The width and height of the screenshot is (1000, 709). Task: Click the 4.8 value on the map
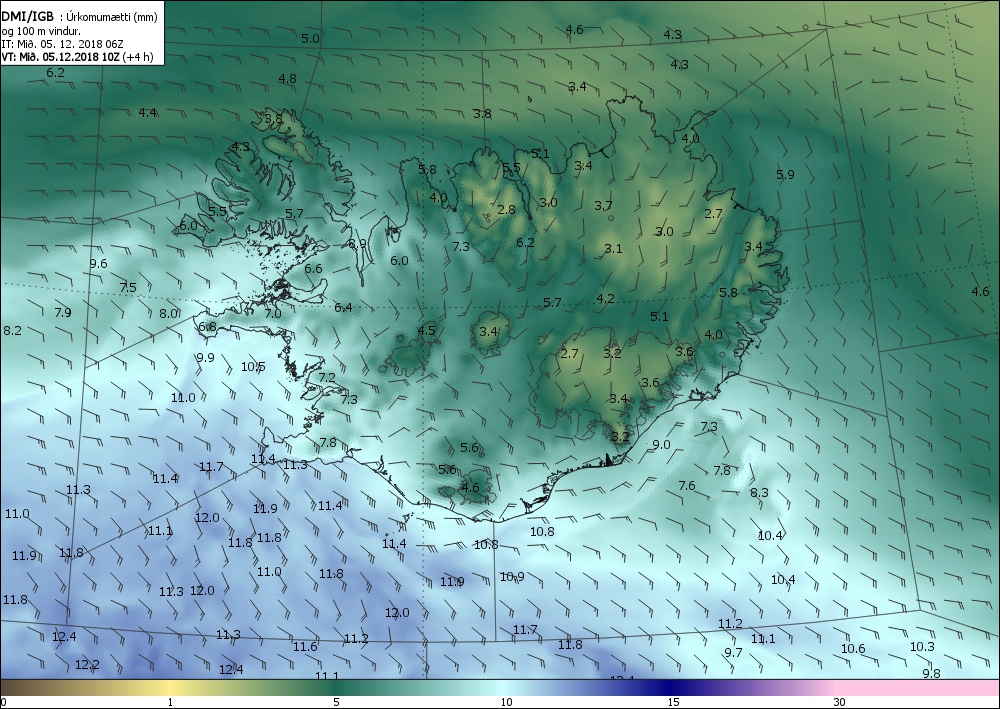pos(288,78)
